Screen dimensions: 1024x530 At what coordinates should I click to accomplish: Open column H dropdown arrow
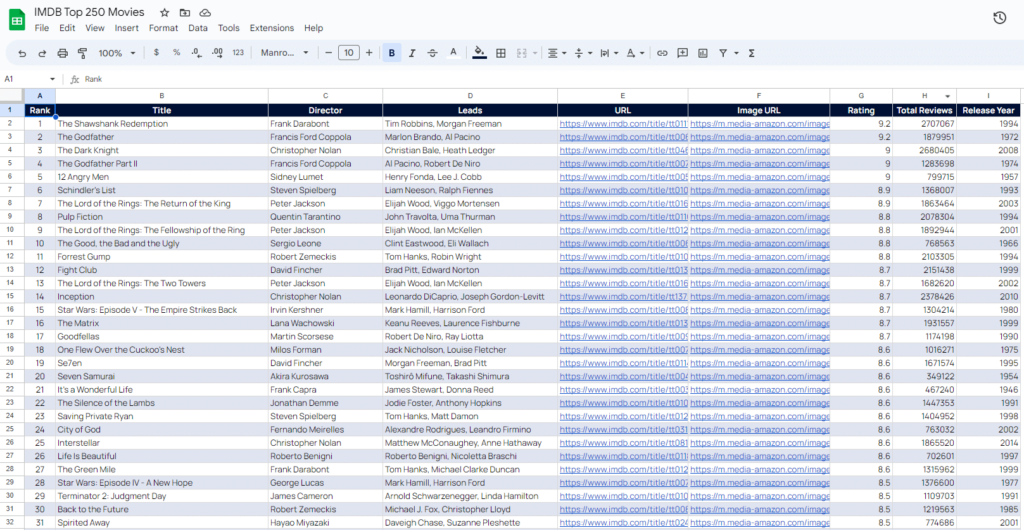click(947, 95)
